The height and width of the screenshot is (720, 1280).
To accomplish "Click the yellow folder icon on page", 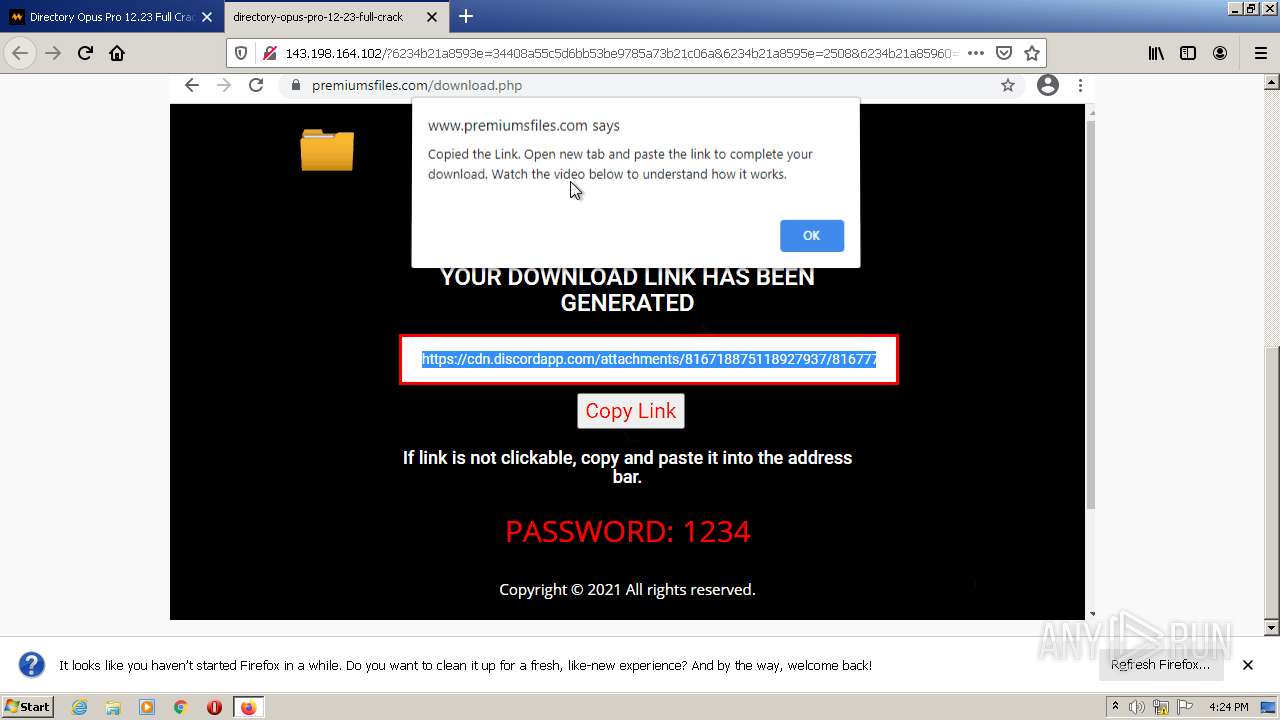I will pos(327,150).
